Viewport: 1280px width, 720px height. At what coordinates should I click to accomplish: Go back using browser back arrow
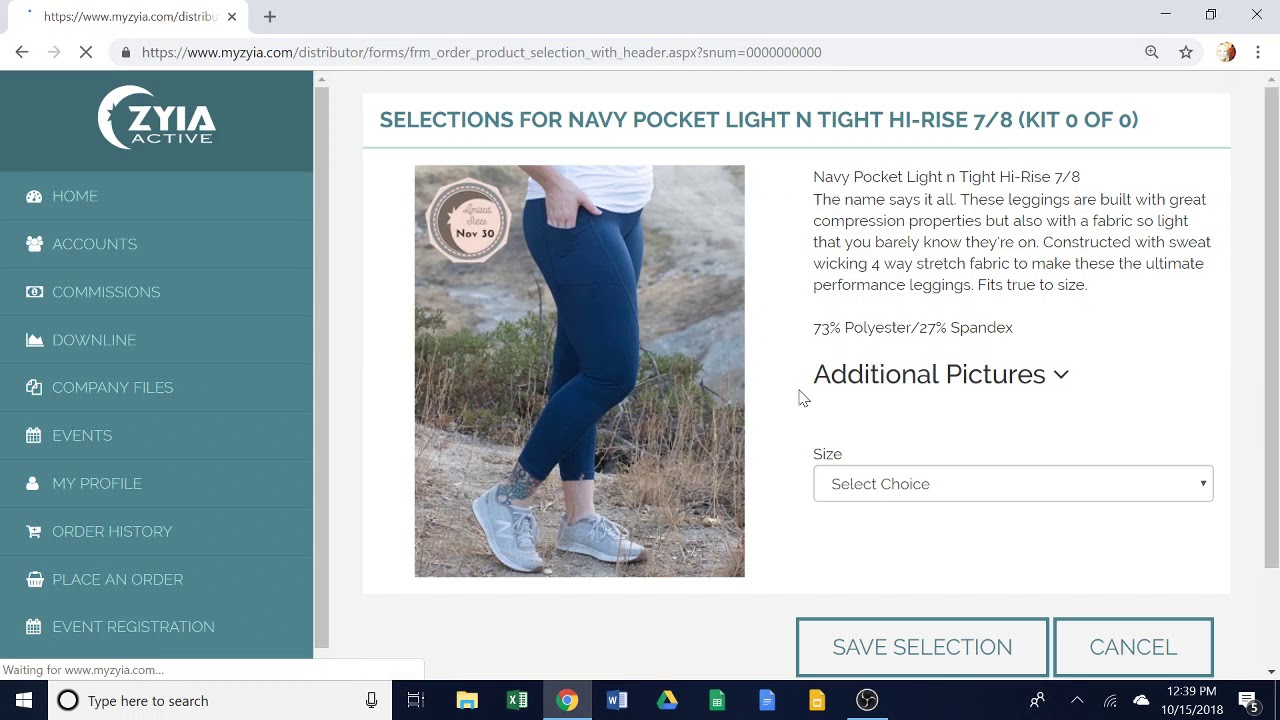tap(22, 52)
